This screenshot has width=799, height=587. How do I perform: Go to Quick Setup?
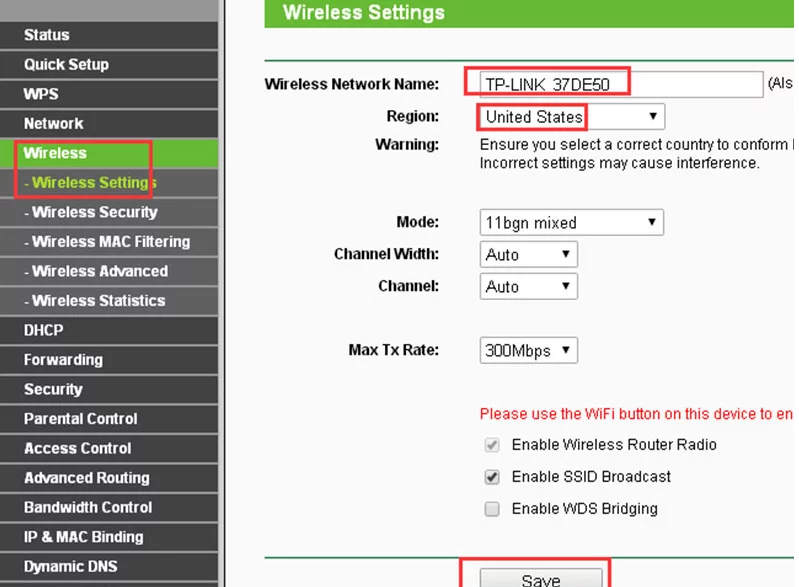66,64
